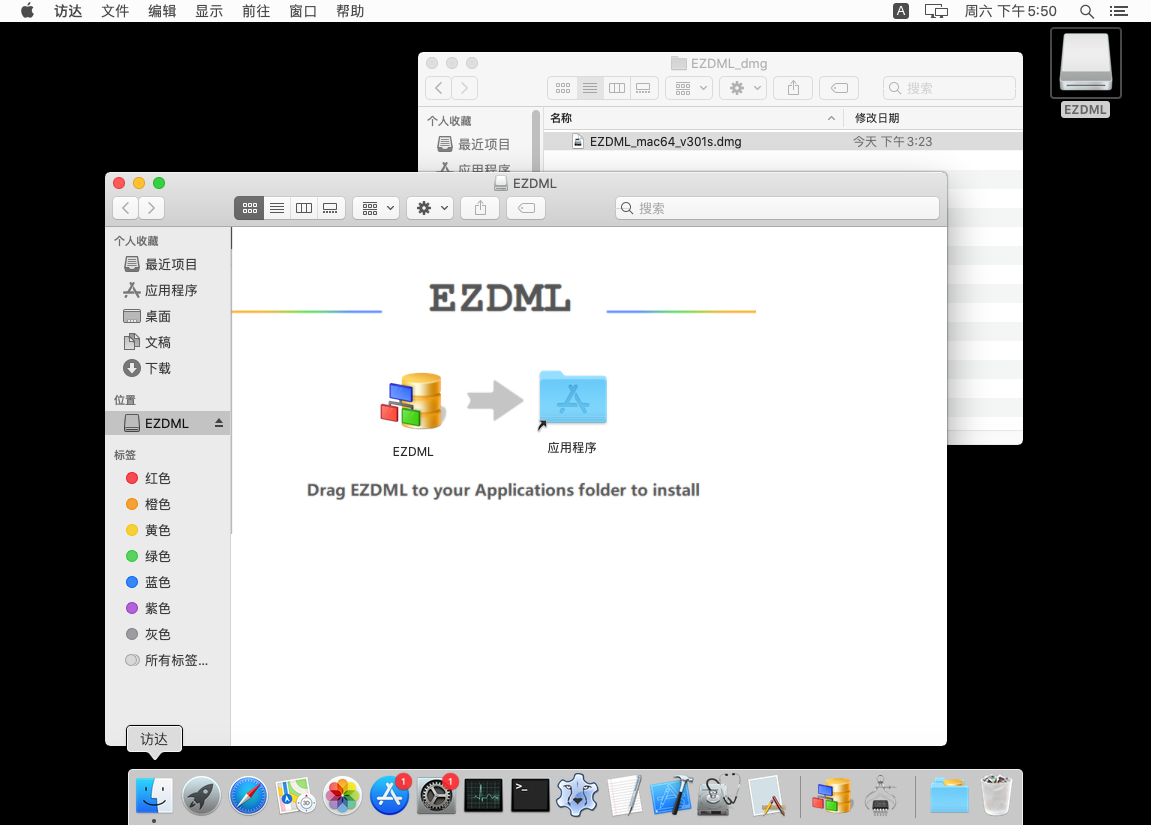1151x825 pixels.
Task: Open Spotlight search in menu bar
Action: tap(1086, 11)
